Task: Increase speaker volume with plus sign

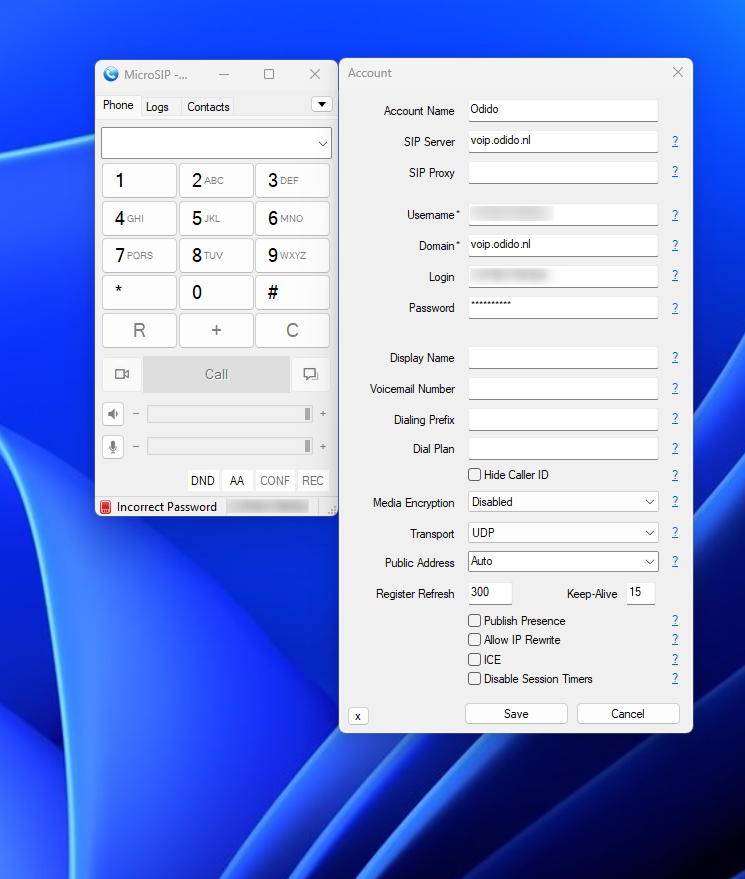Action: (x=323, y=414)
